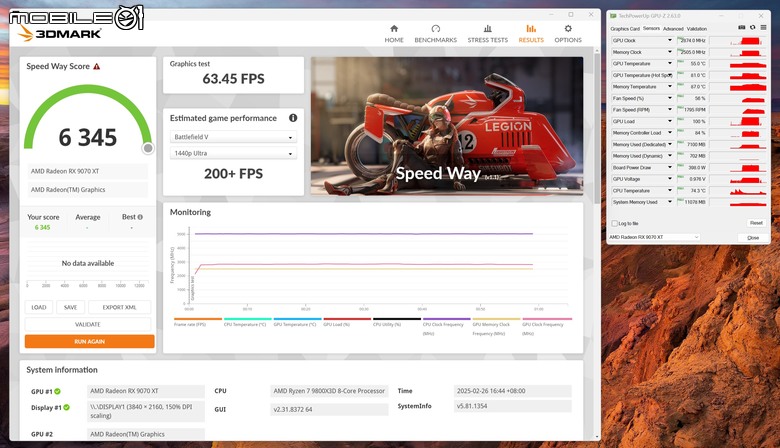Switch to Graphics Card tab in GPU-Z
Screen dimensions: 780x448
tap(625, 29)
